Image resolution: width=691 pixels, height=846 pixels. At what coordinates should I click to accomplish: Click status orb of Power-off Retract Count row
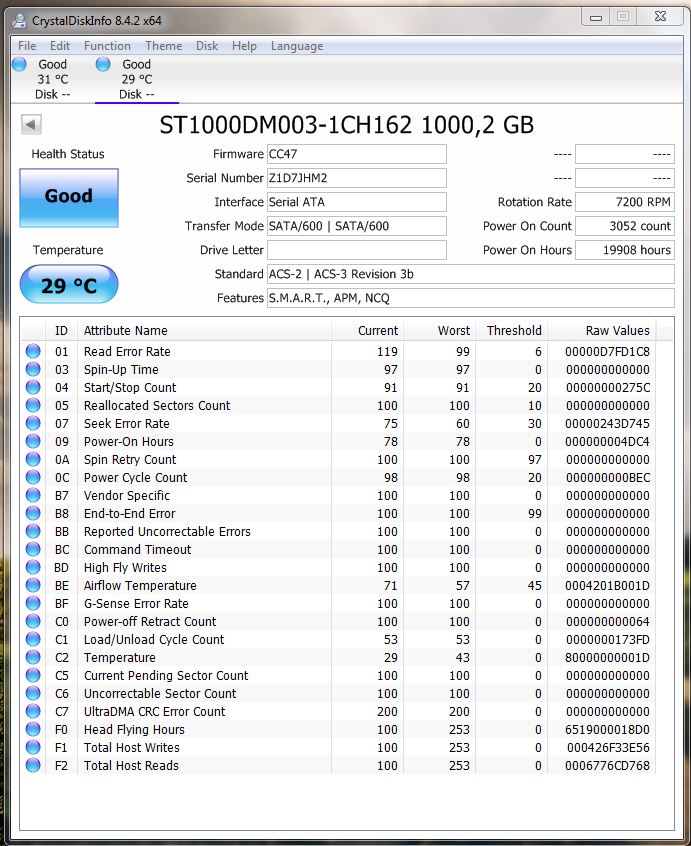point(33,621)
